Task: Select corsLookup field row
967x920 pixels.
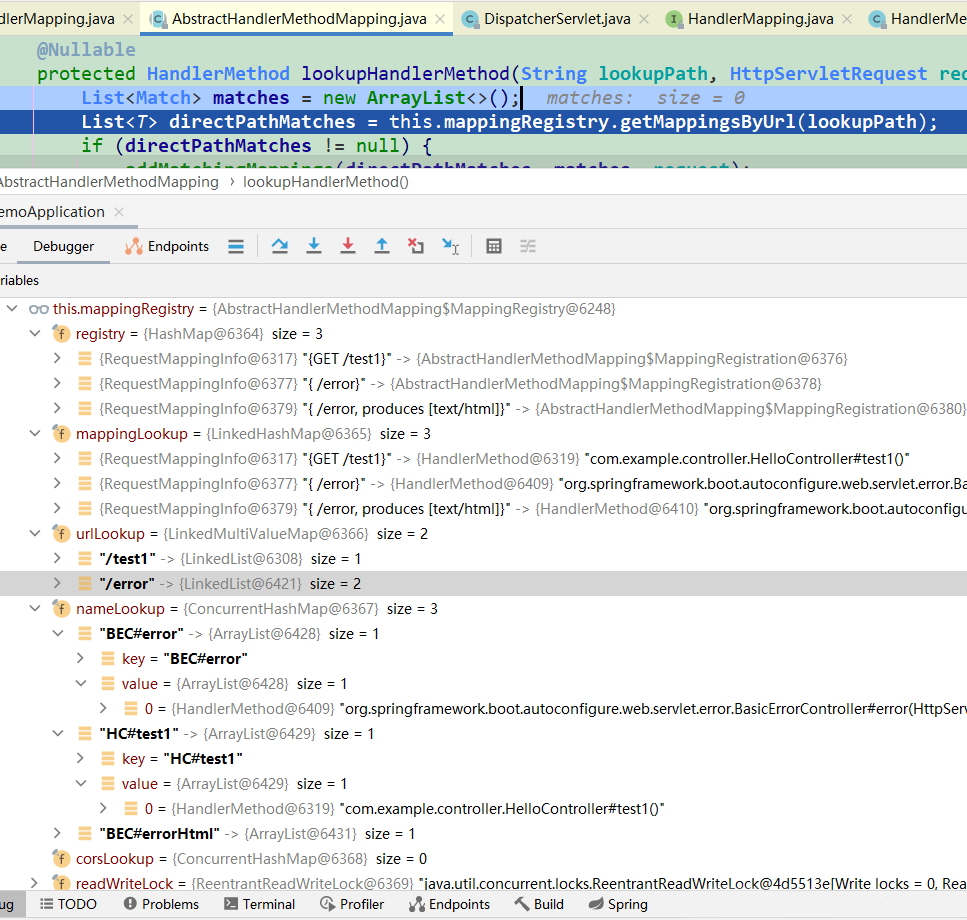Action: (484, 858)
